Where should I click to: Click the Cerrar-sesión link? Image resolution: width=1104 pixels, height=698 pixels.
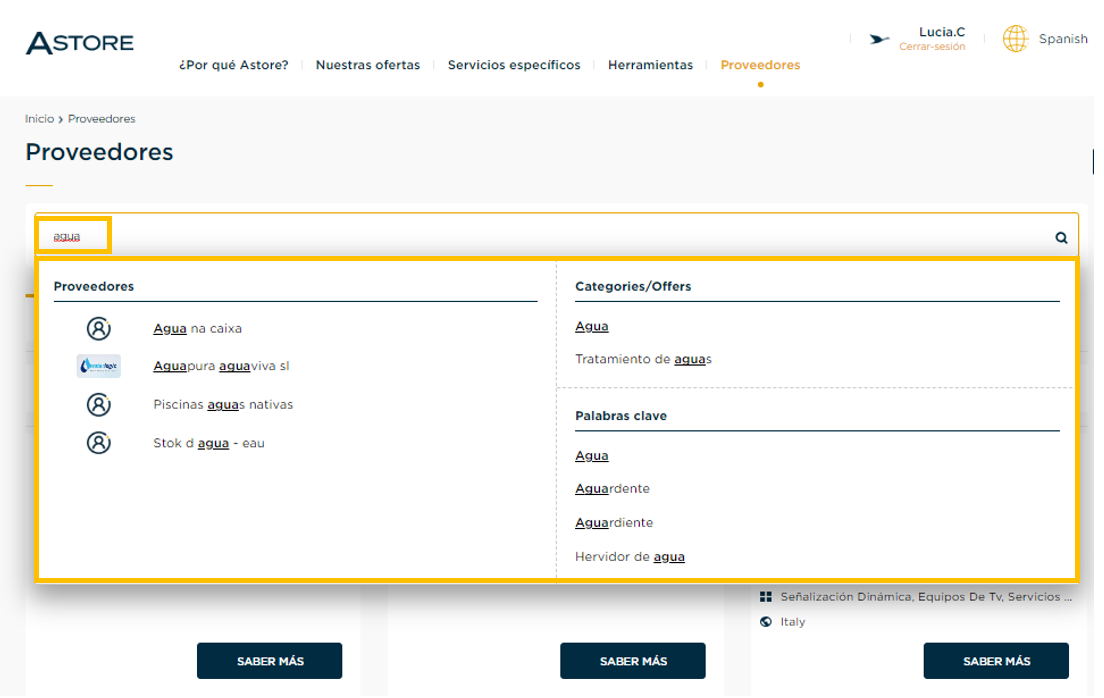coord(932,46)
